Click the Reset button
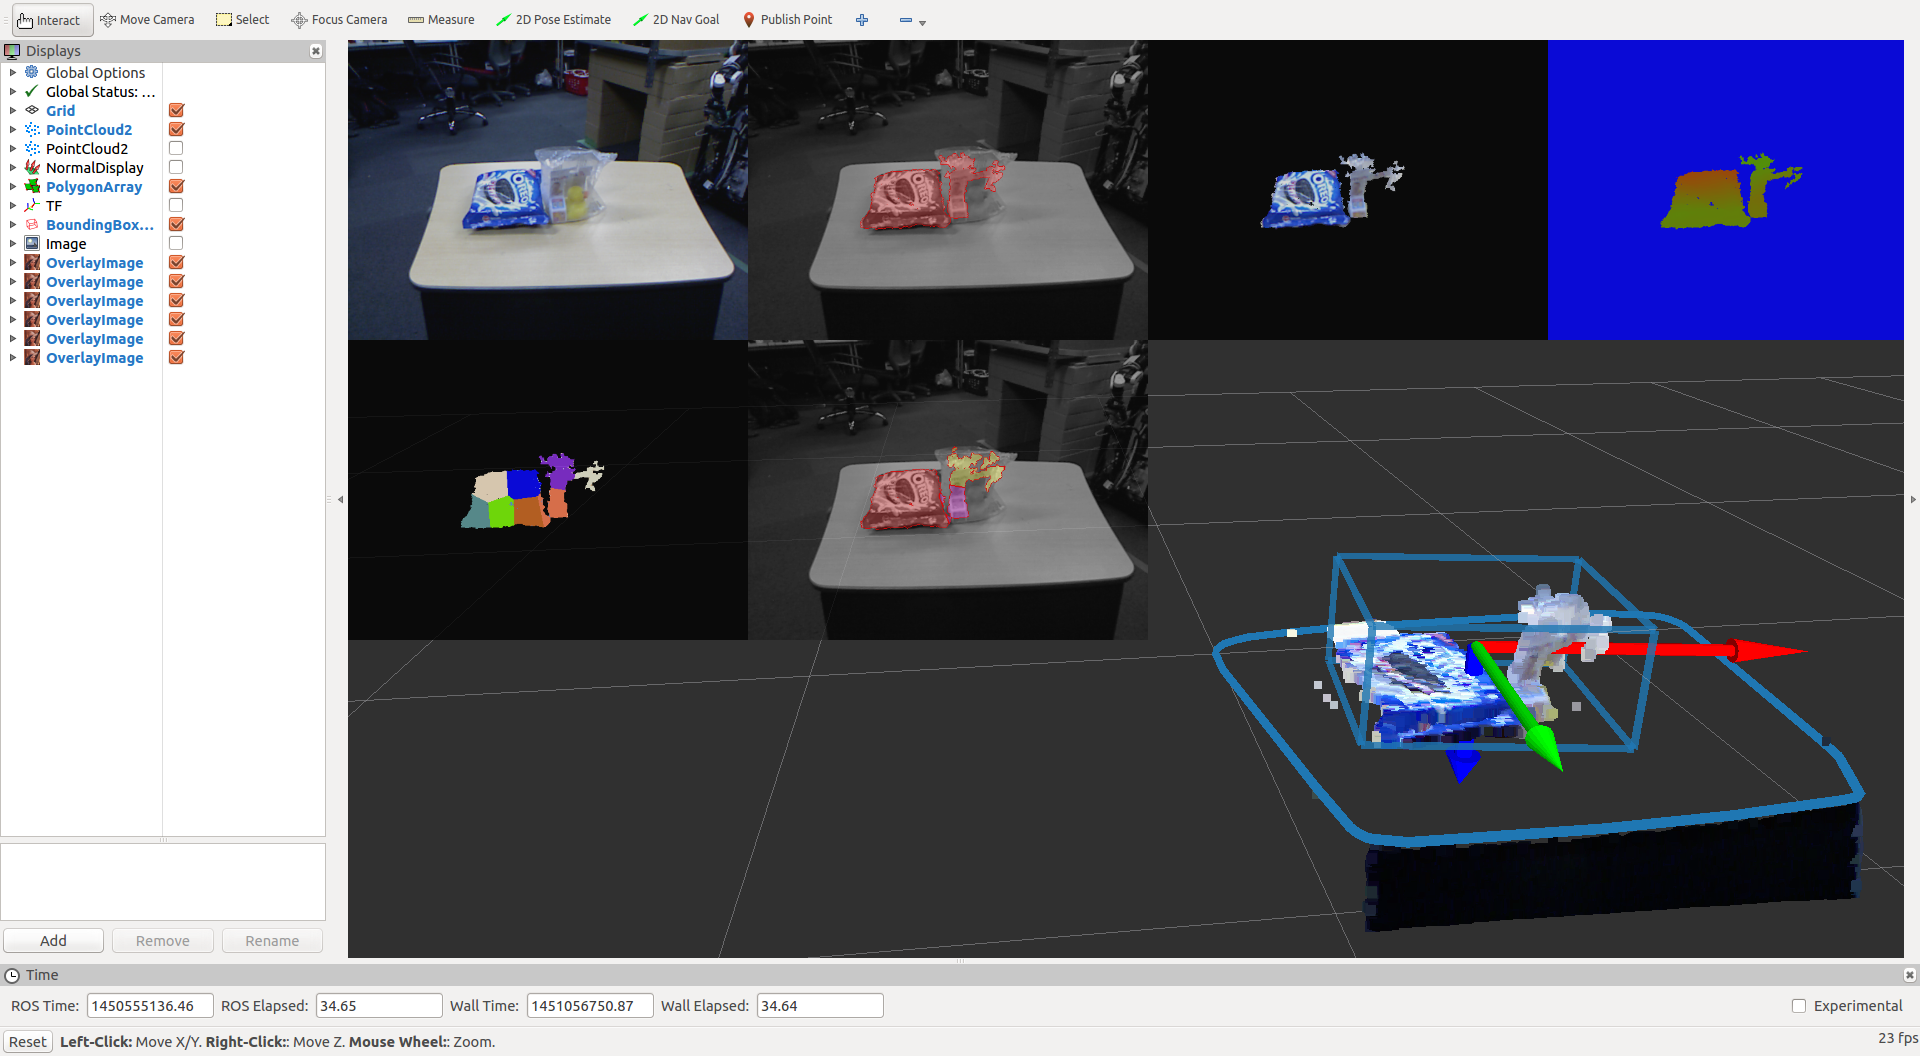 (28, 1041)
